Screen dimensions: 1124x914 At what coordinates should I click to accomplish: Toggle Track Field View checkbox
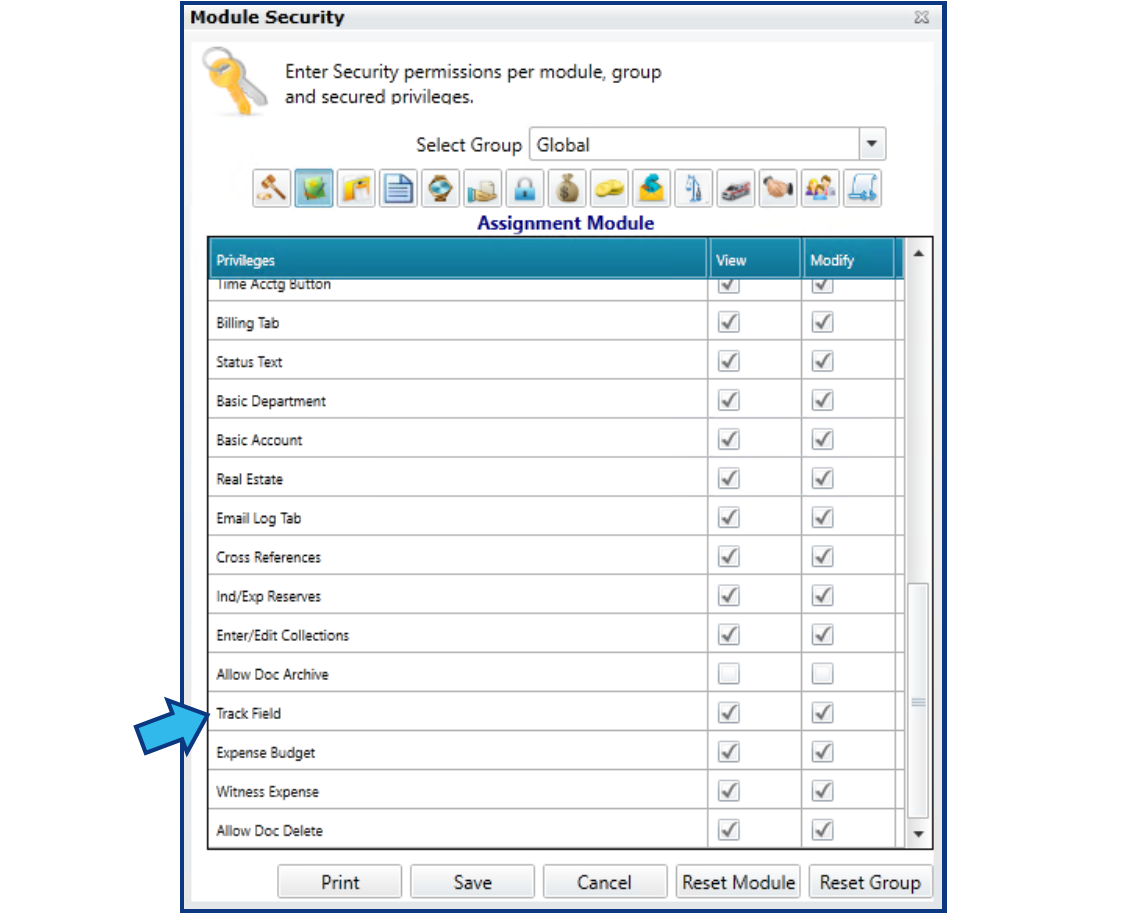pos(729,713)
